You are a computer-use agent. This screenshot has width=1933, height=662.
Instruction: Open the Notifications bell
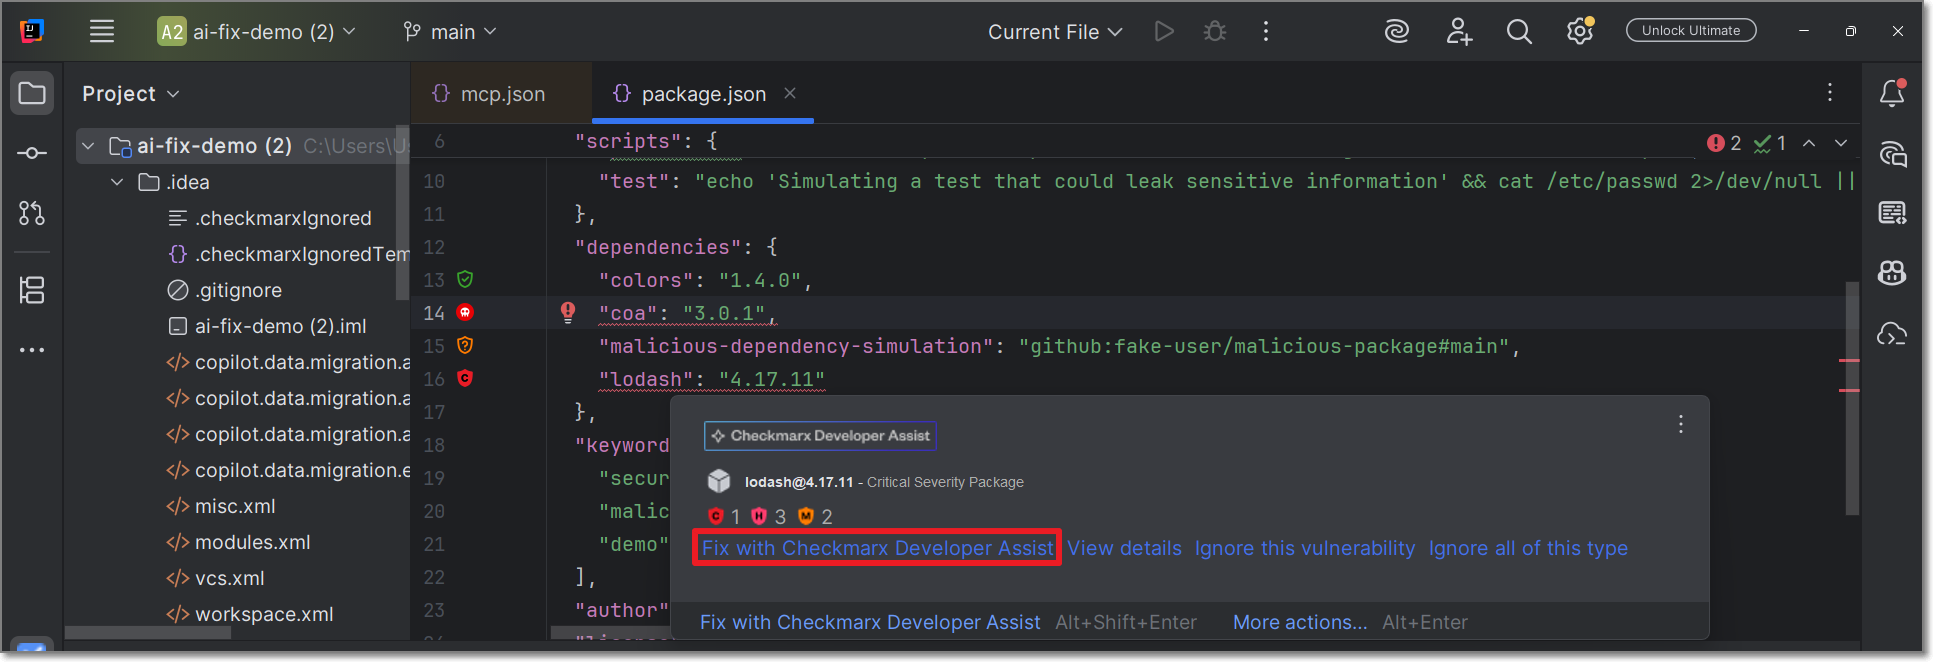pos(1892,93)
